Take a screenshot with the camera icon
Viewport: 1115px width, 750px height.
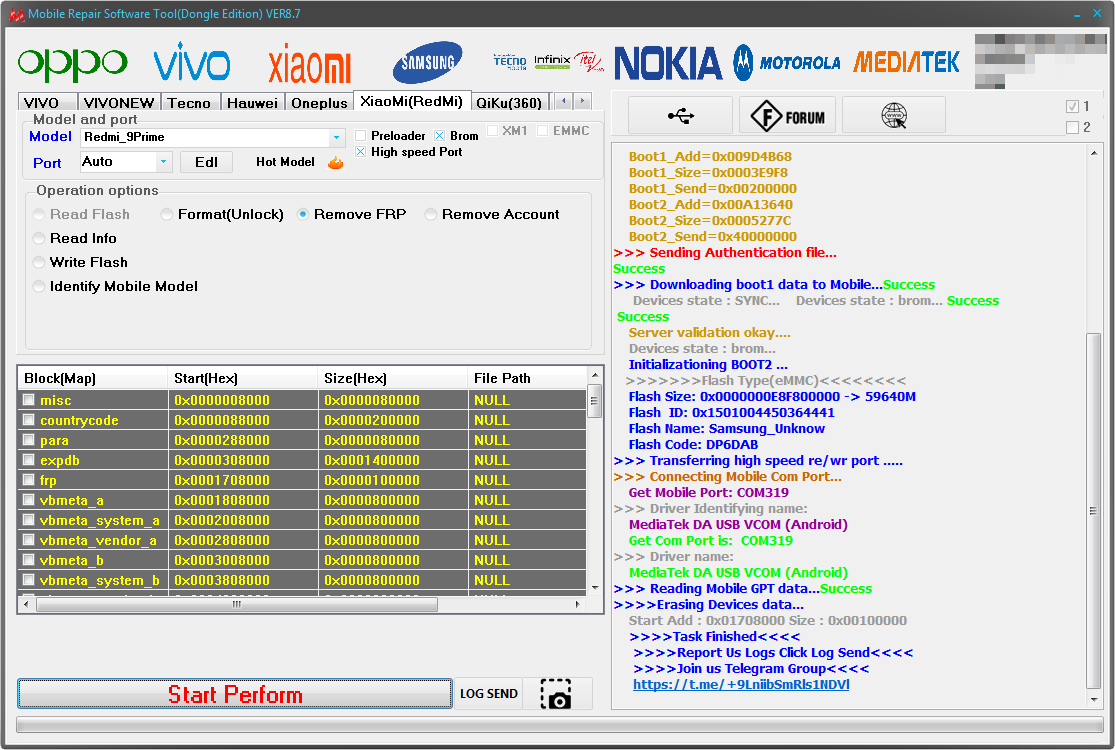pyautogui.click(x=556, y=694)
